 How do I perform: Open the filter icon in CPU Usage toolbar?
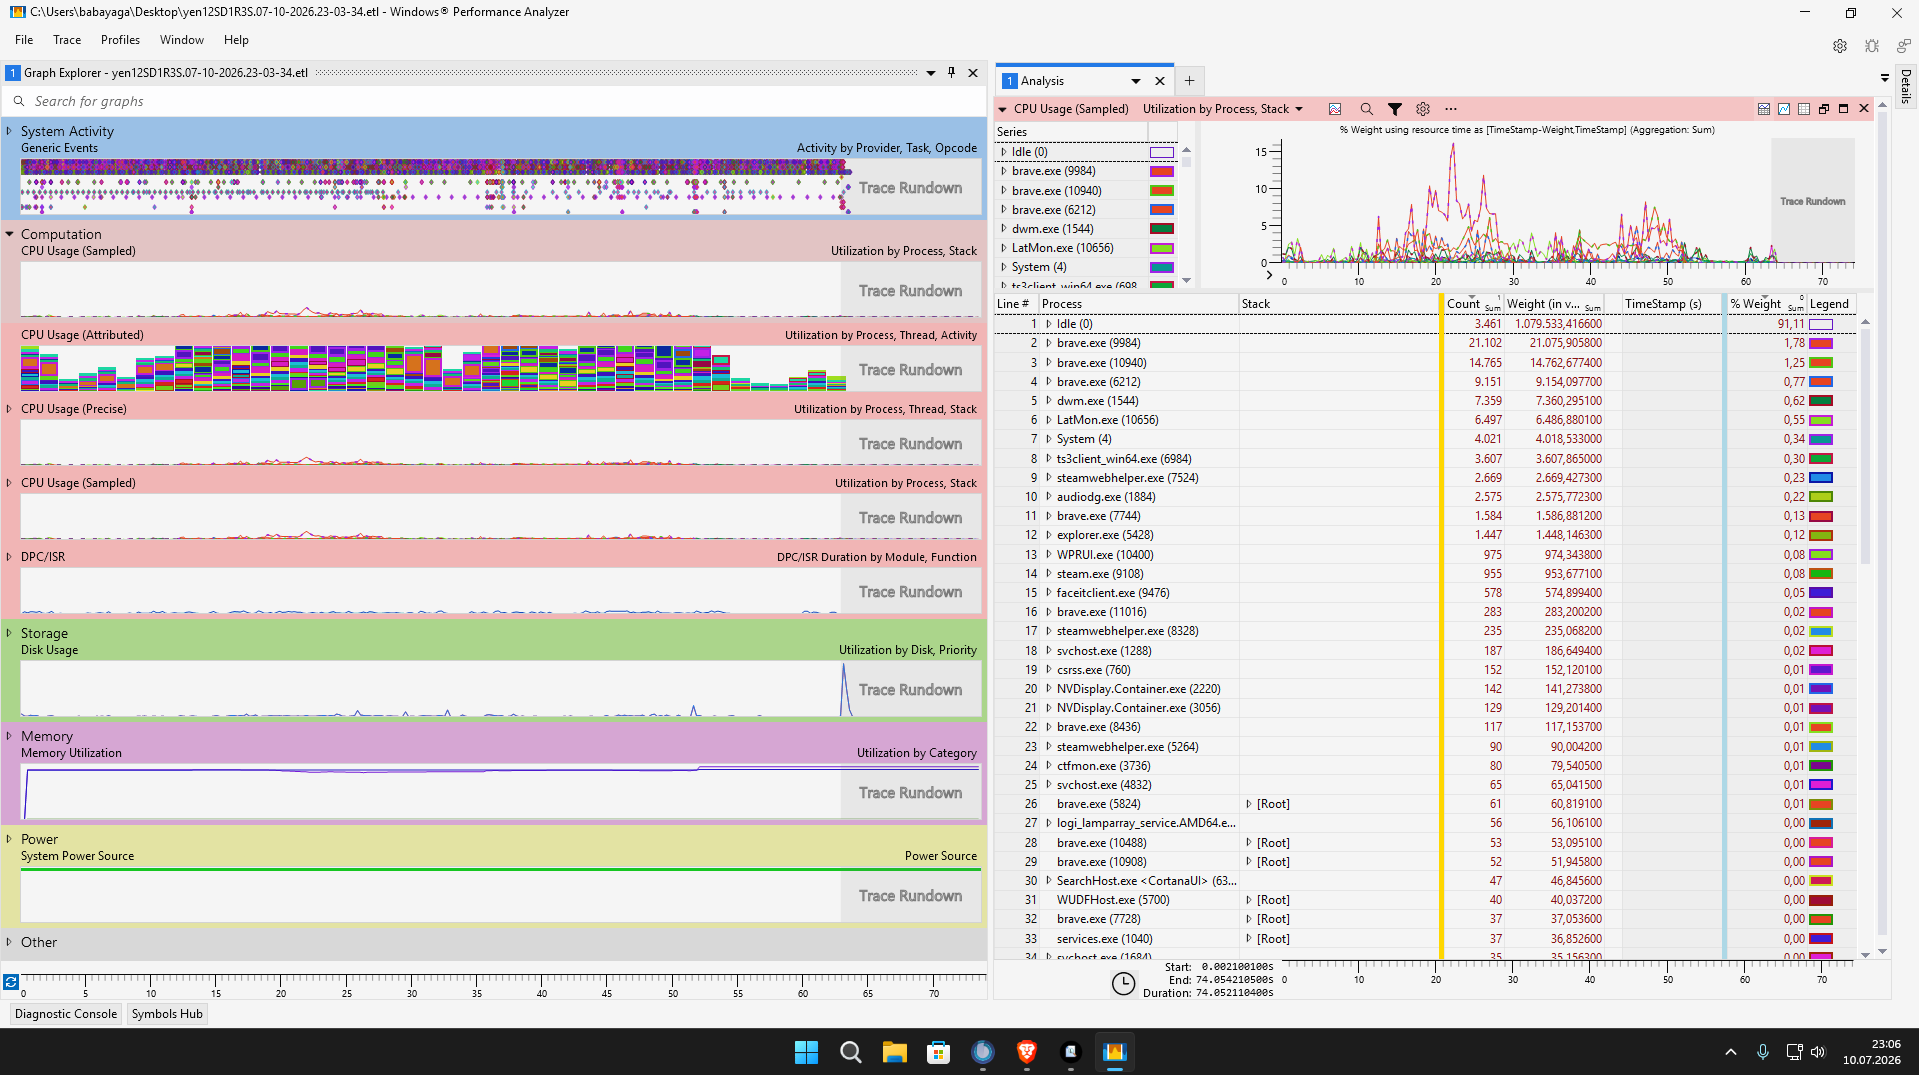[x=1394, y=109]
